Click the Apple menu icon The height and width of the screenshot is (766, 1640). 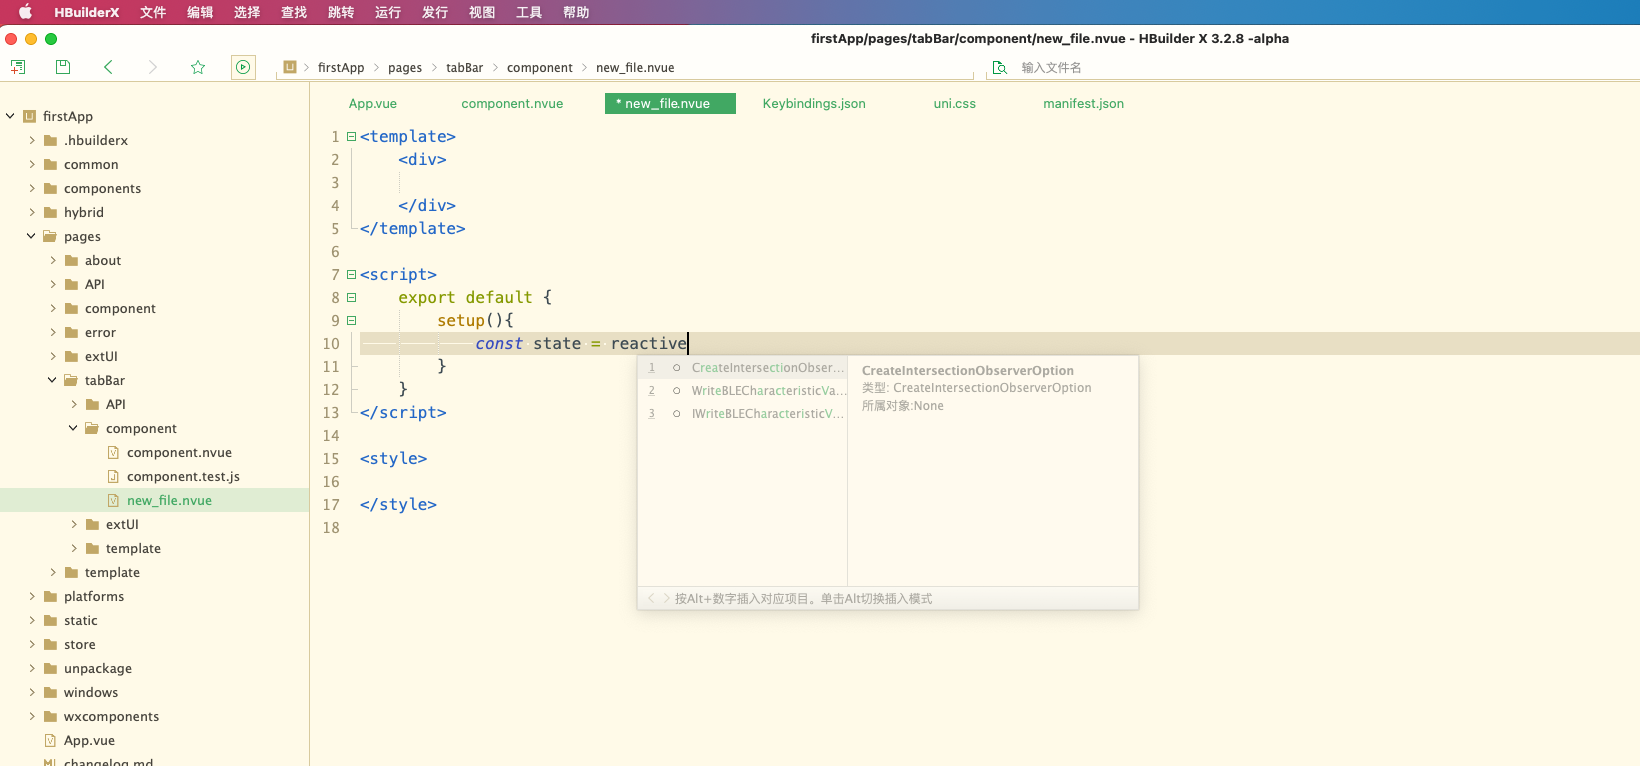pos(25,12)
